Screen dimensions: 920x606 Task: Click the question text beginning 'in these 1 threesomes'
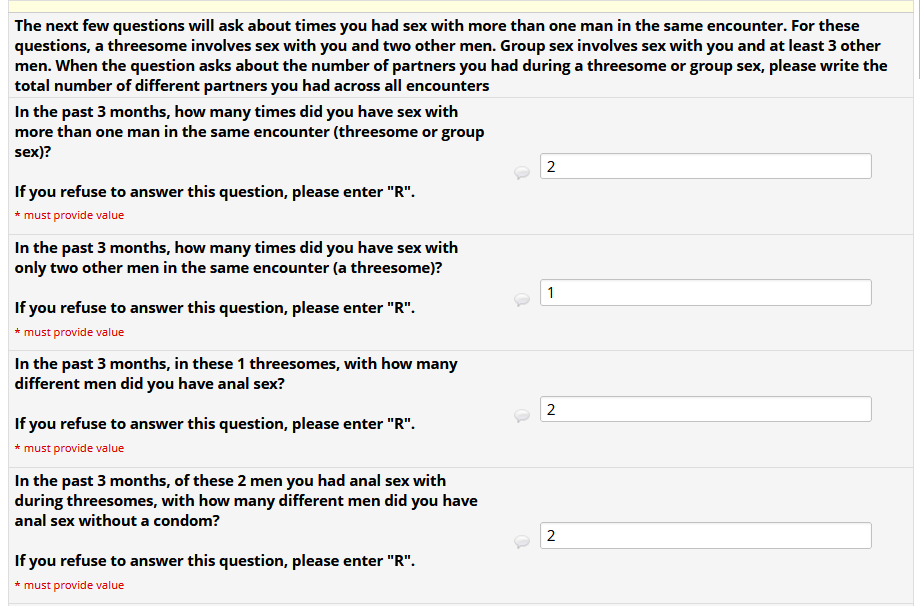point(236,374)
